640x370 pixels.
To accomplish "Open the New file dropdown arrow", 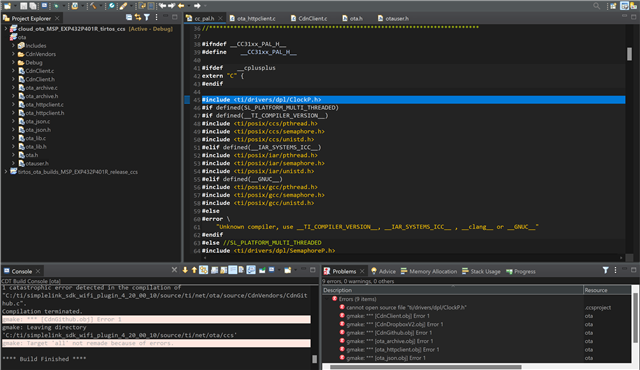I will (x=16, y=6).
